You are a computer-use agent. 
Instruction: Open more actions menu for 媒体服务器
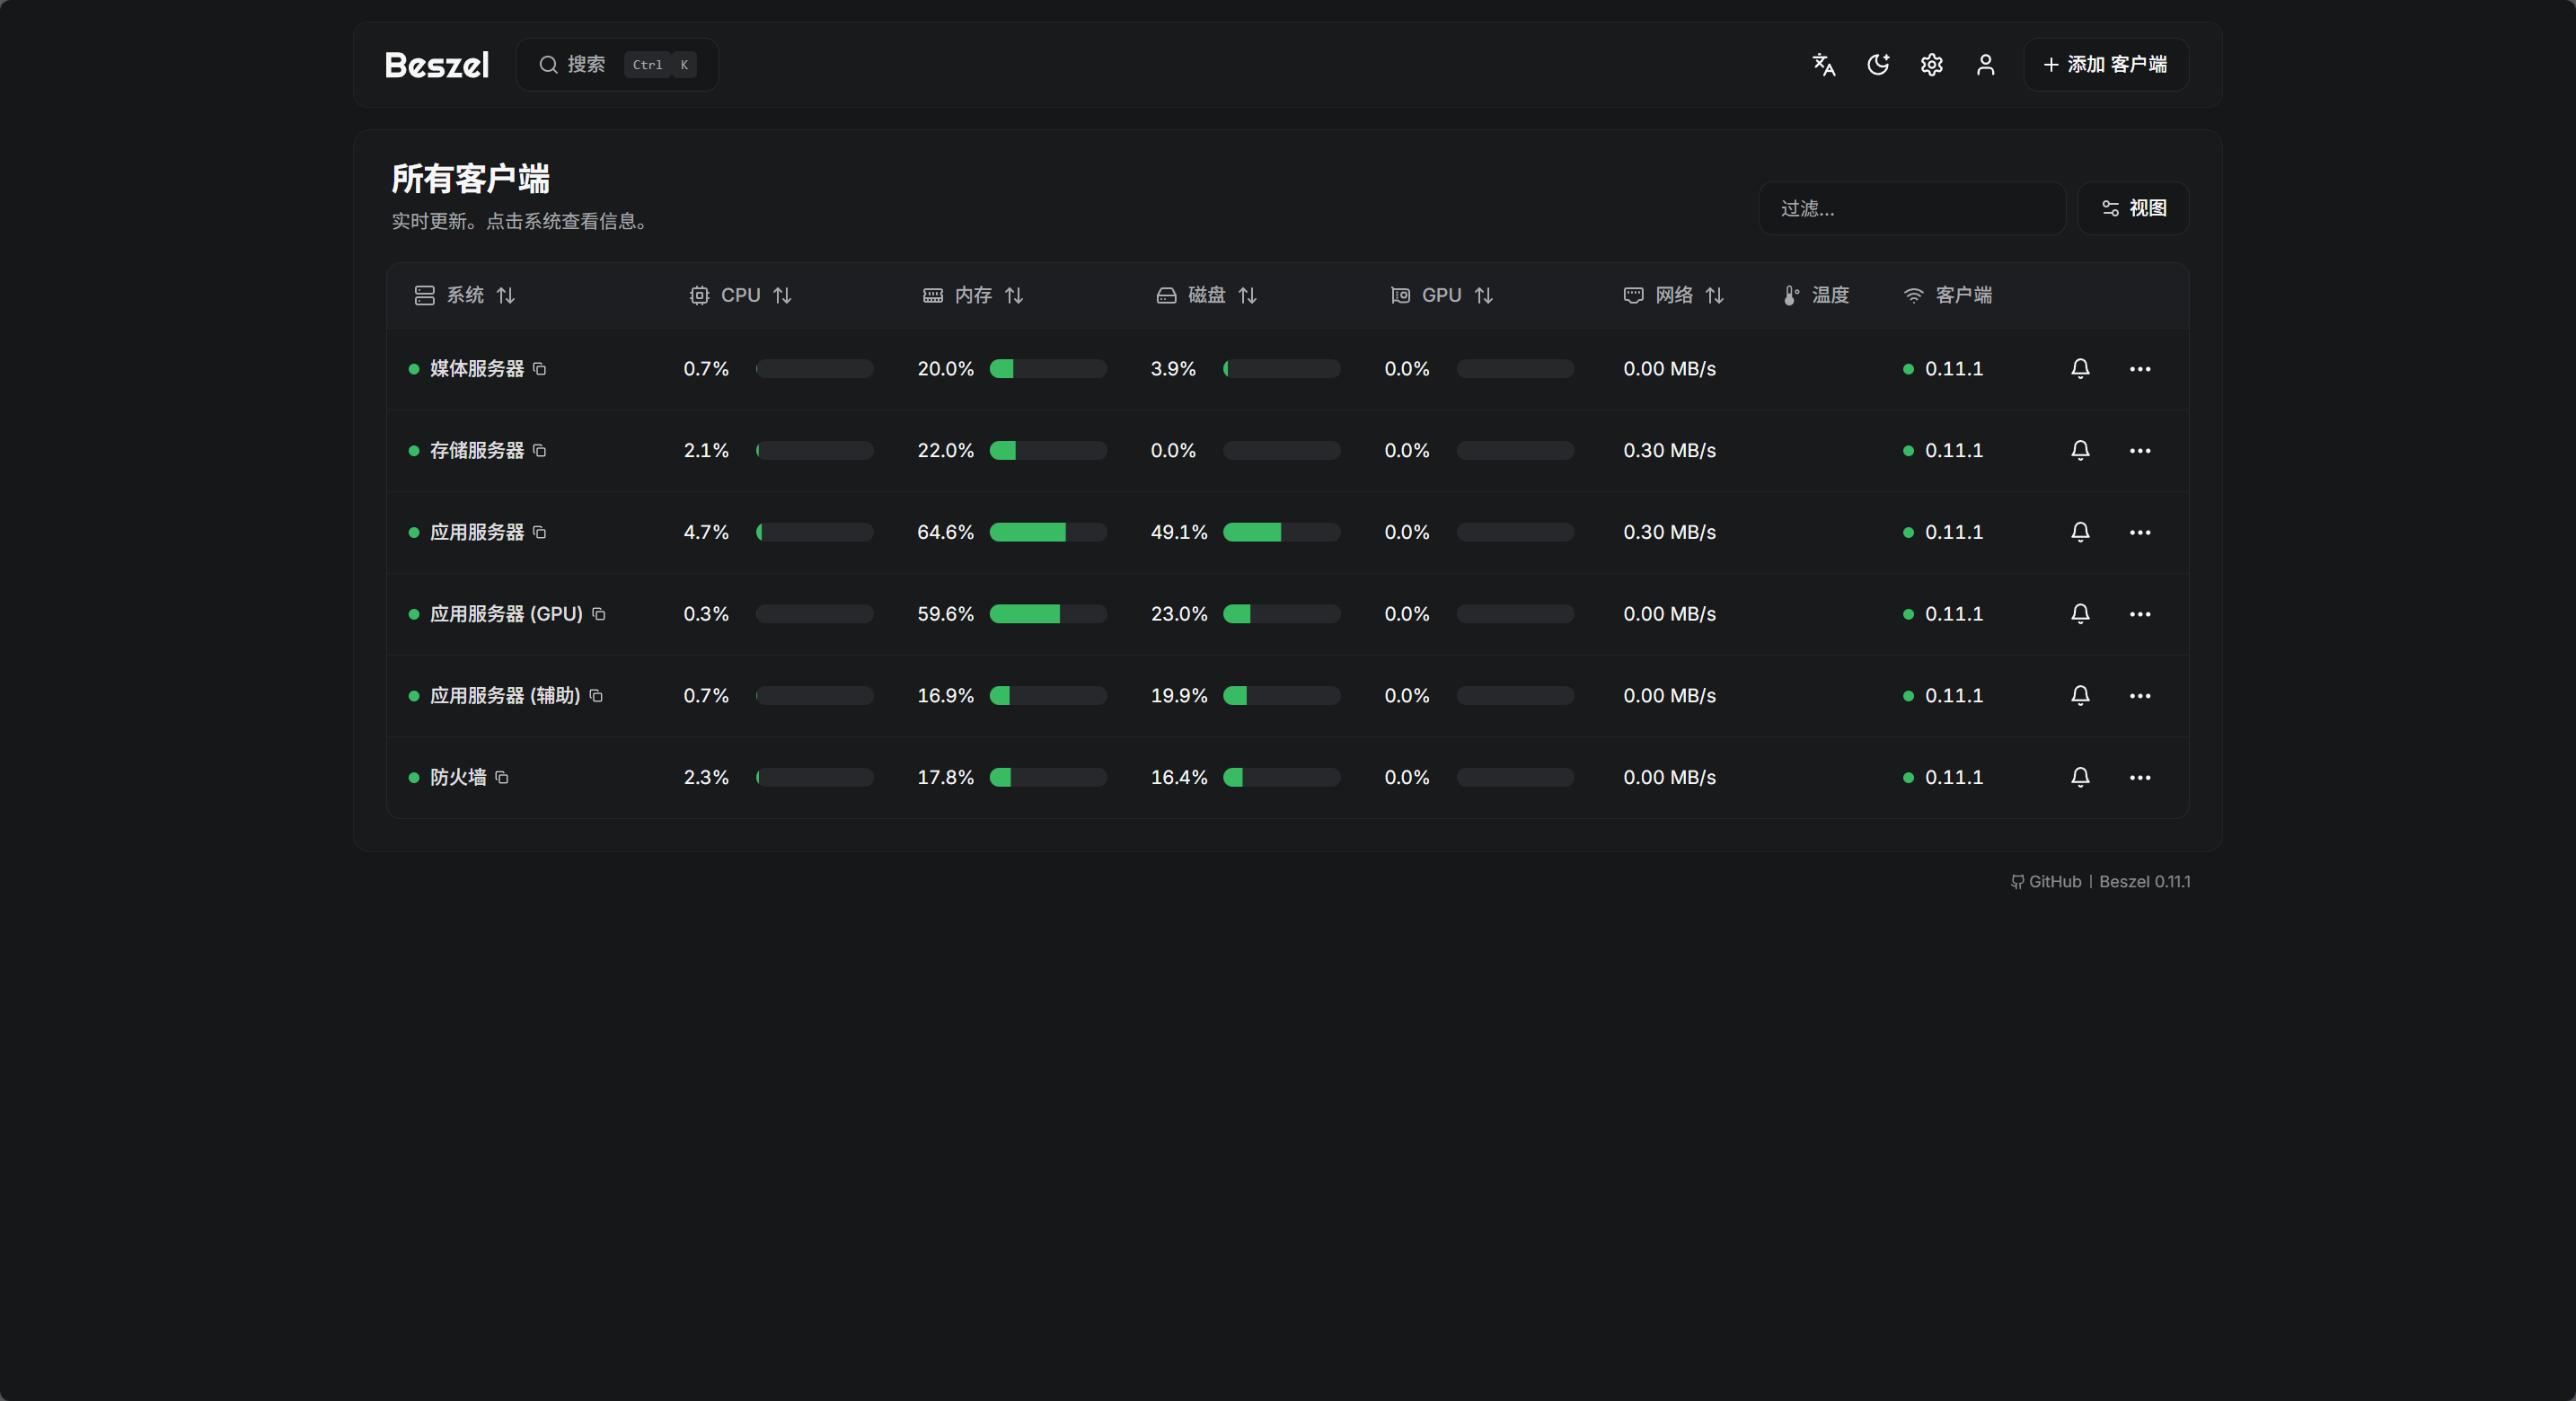point(2140,369)
